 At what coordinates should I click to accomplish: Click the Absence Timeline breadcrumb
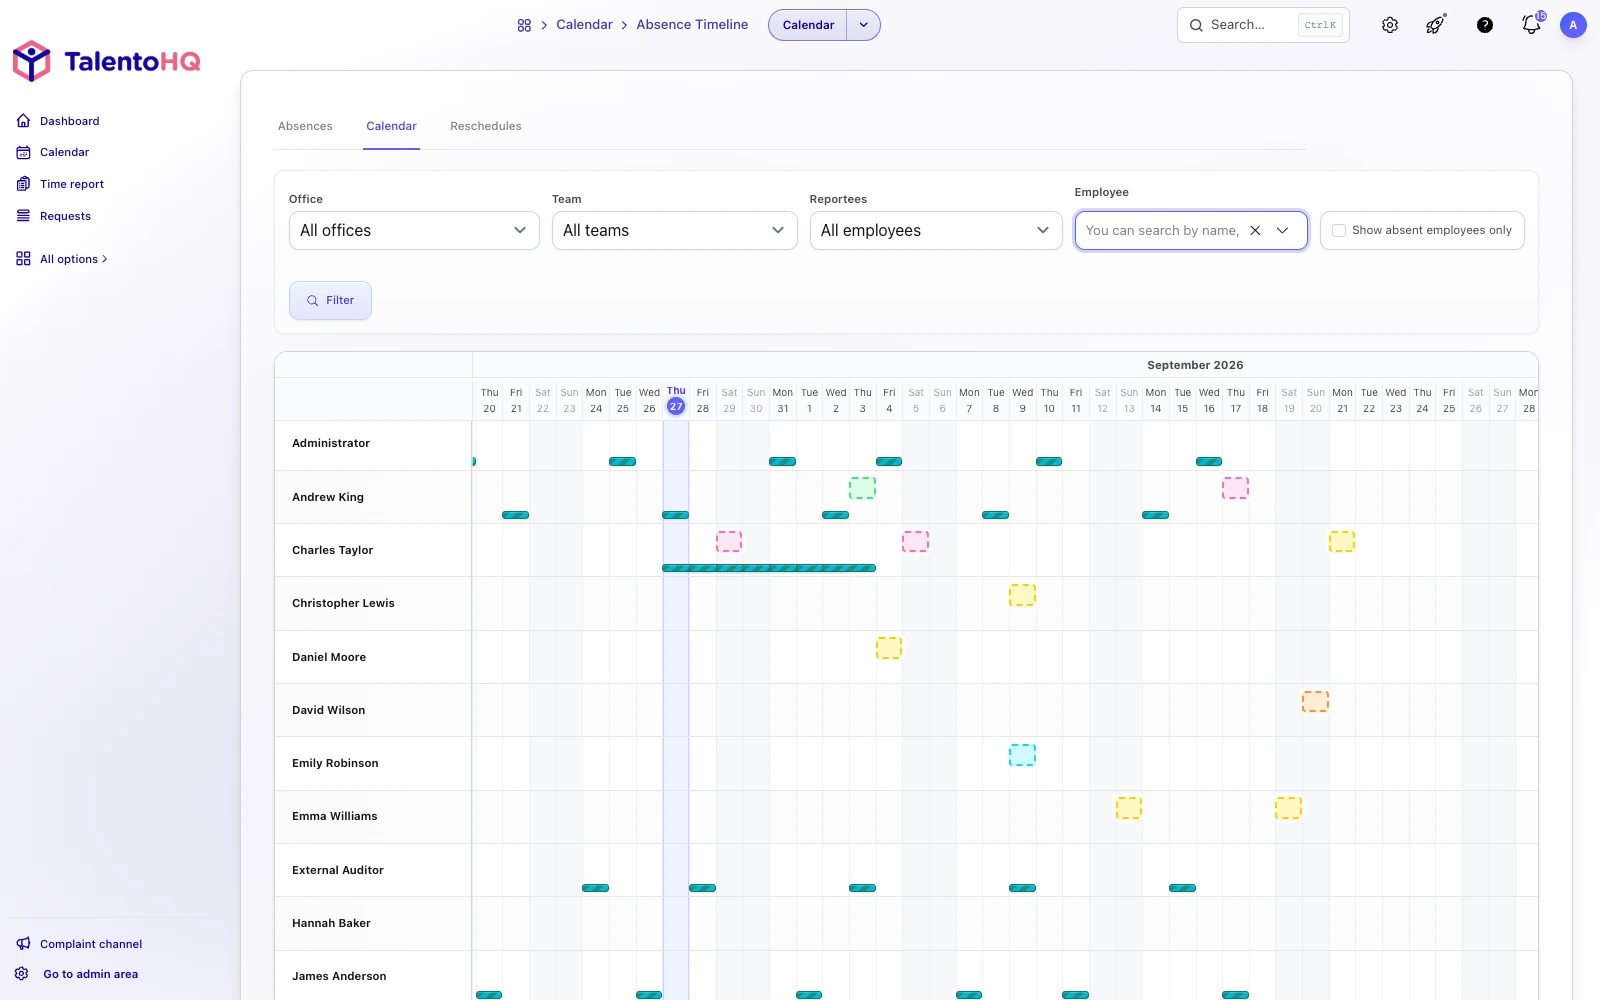point(692,25)
